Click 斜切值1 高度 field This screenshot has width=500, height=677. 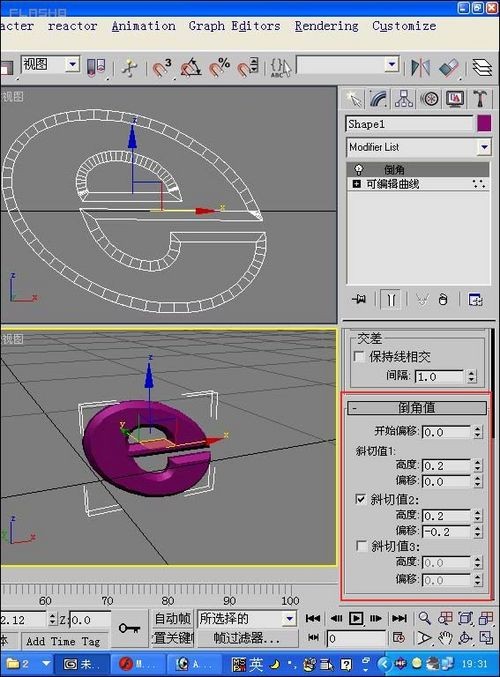446,466
